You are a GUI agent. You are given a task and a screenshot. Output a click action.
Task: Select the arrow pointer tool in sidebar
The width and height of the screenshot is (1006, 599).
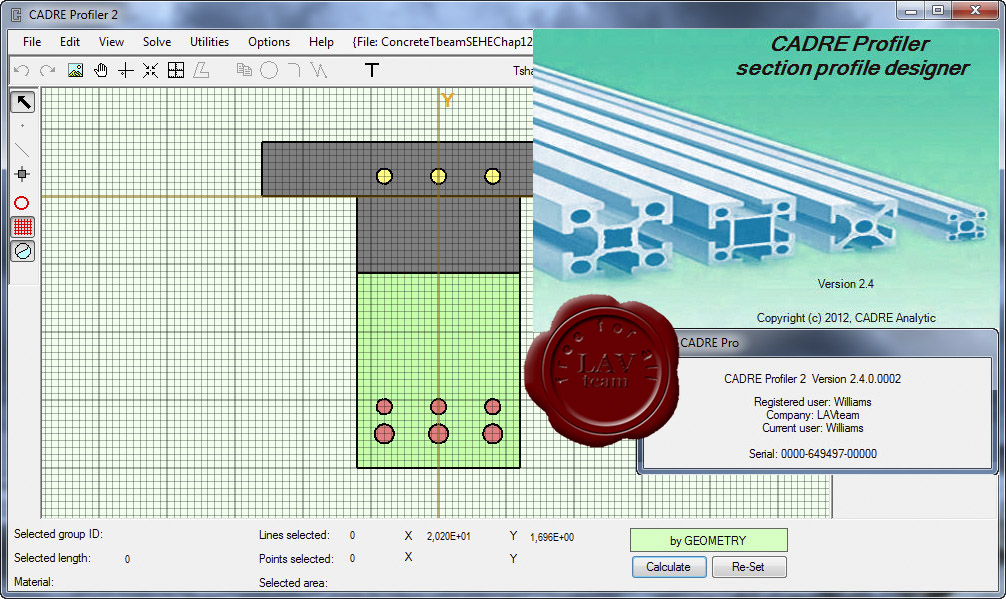coord(23,102)
